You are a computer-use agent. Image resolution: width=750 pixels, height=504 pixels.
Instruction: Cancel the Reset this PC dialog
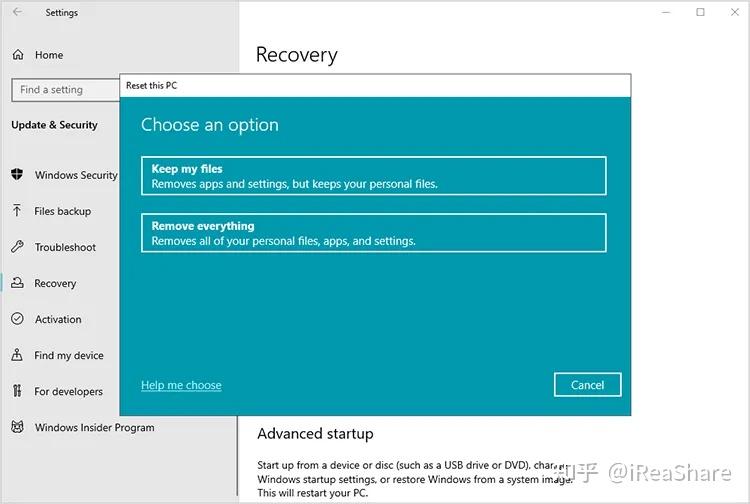(587, 384)
